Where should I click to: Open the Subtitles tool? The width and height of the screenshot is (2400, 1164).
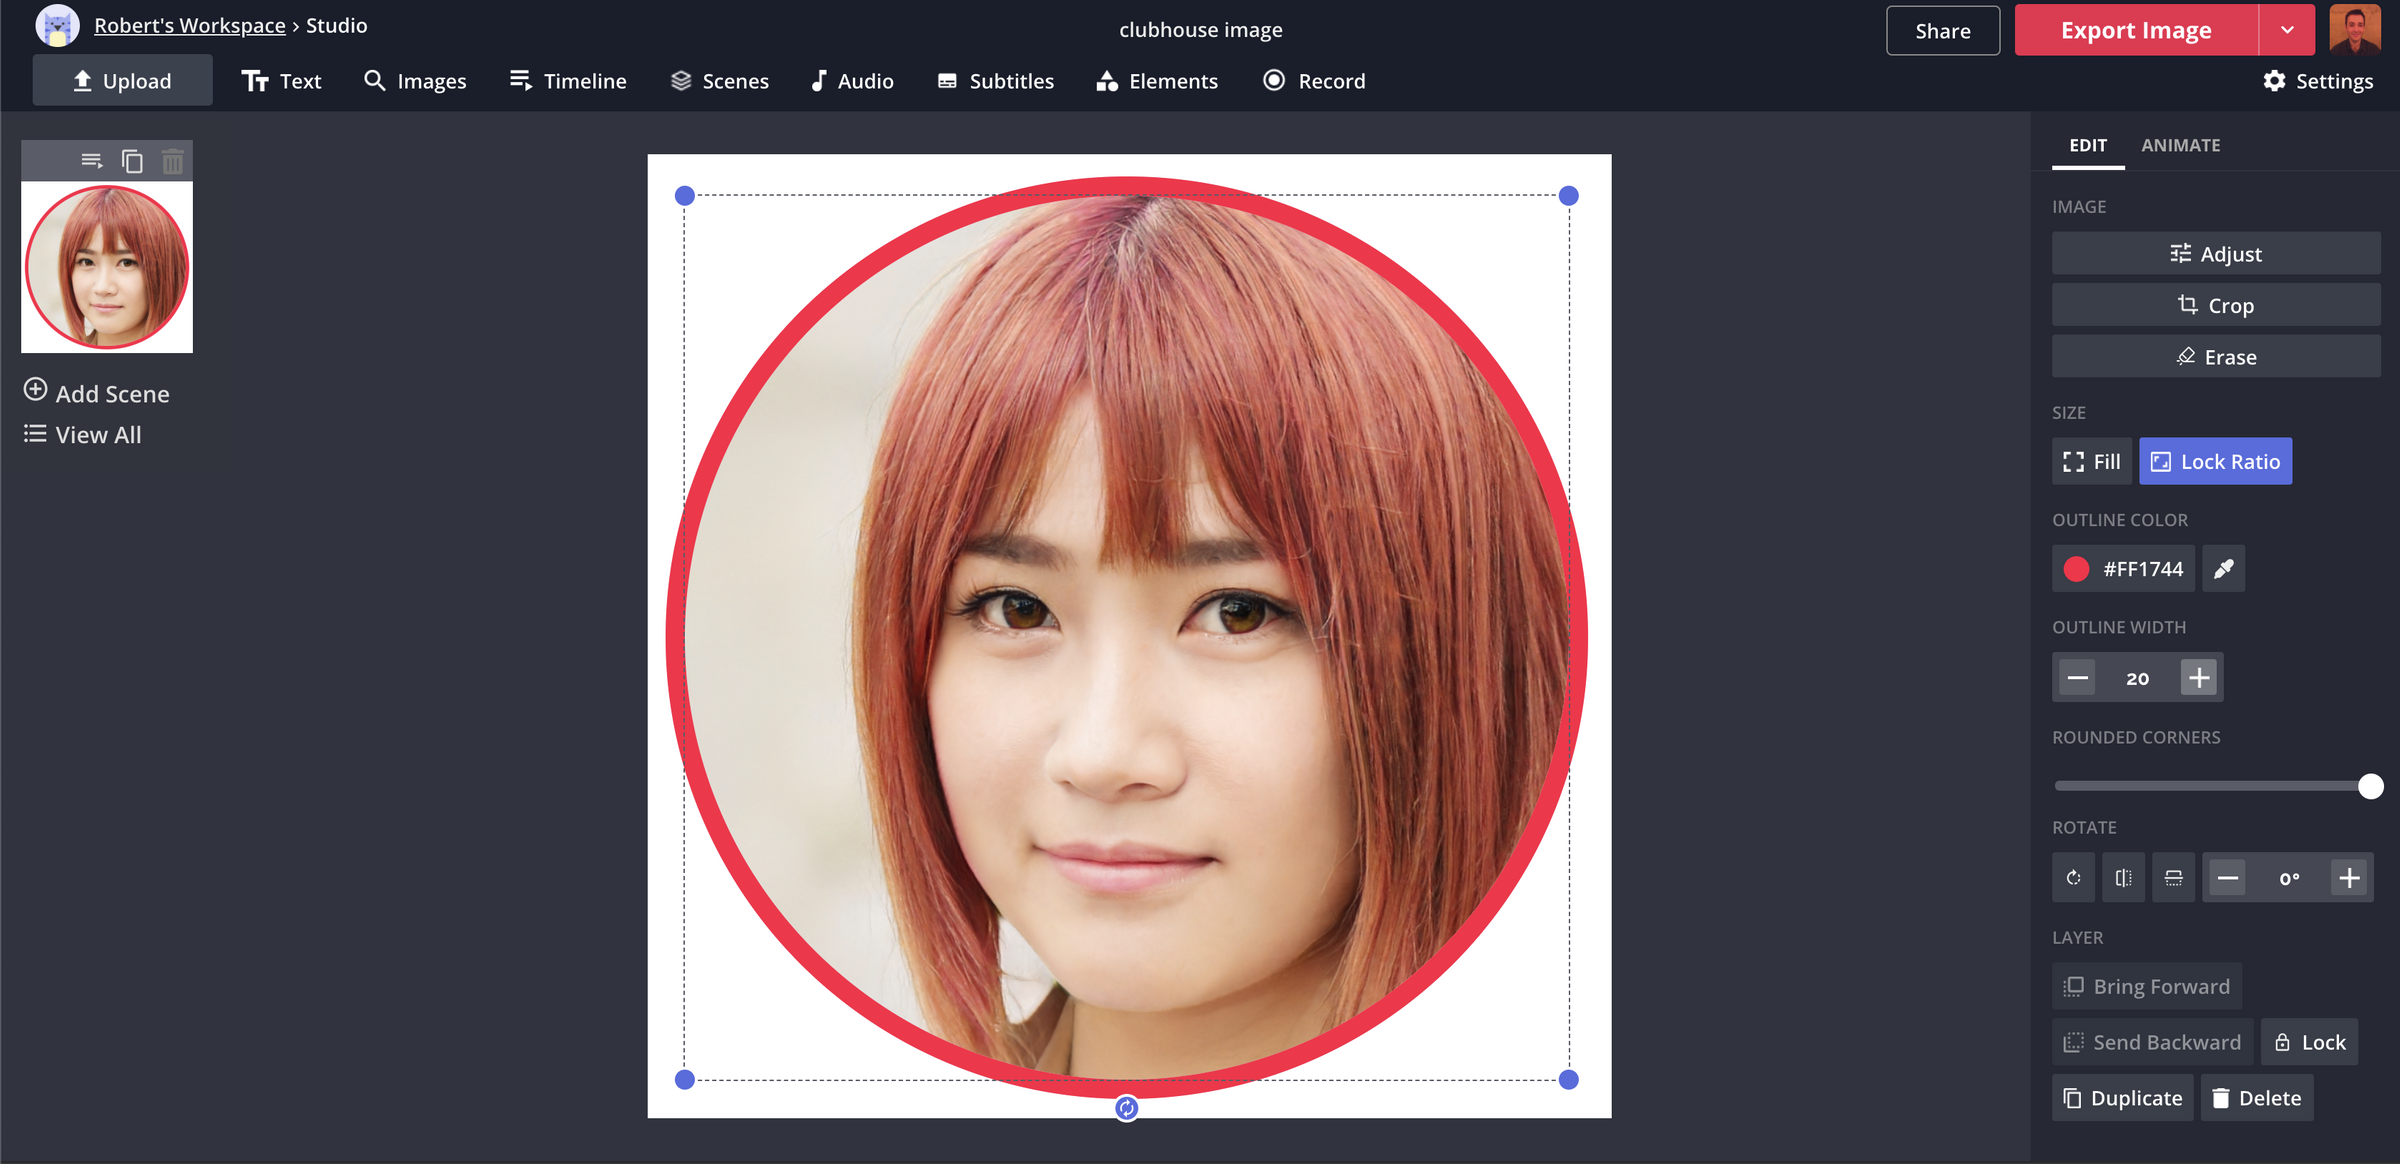click(x=994, y=80)
